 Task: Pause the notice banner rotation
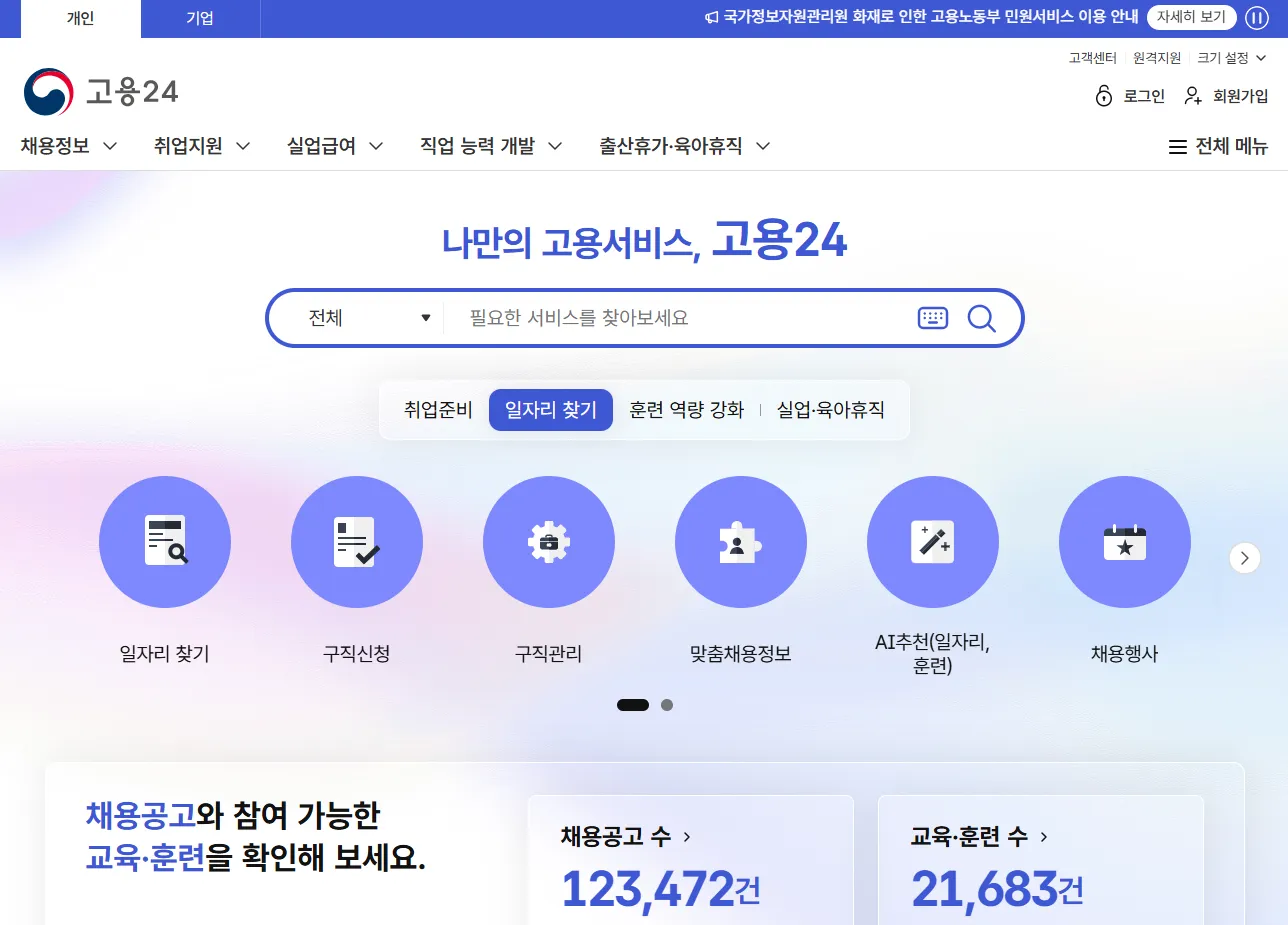tap(1257, 18)
